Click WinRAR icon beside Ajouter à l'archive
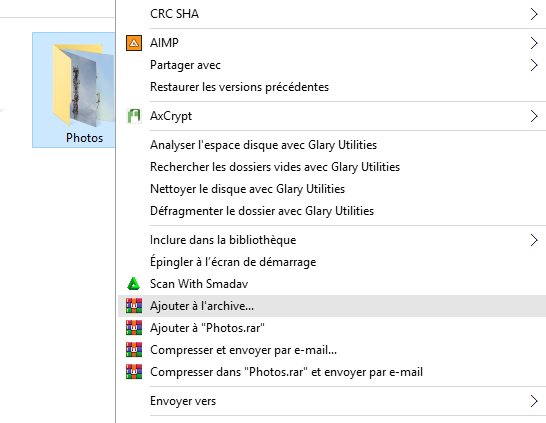 [134, 306]
